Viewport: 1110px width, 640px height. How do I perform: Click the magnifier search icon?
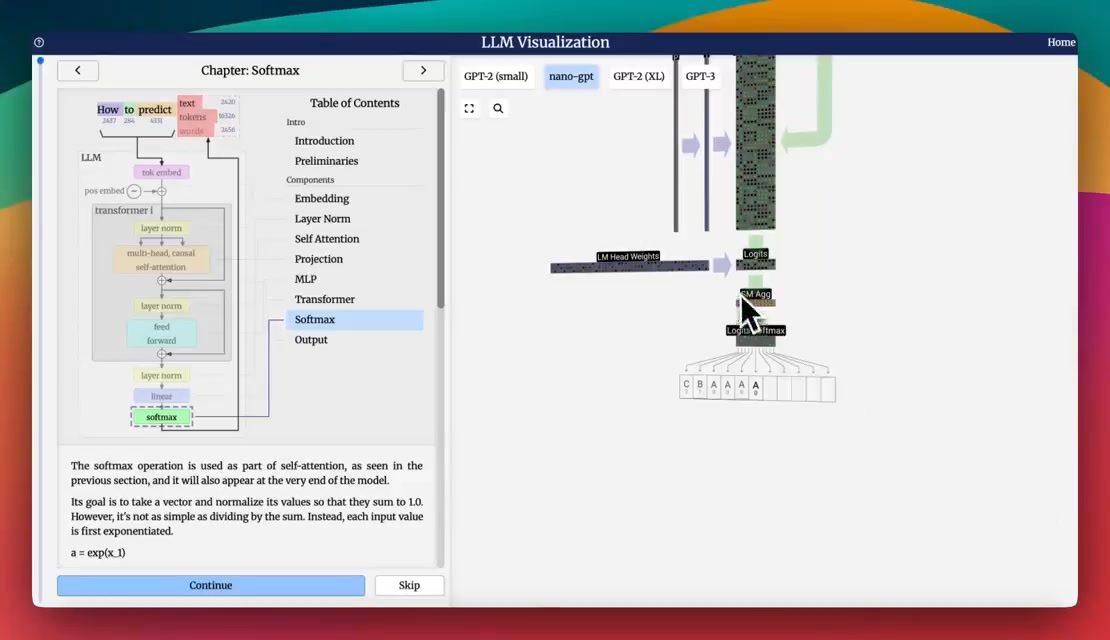(x=498, y=108)
